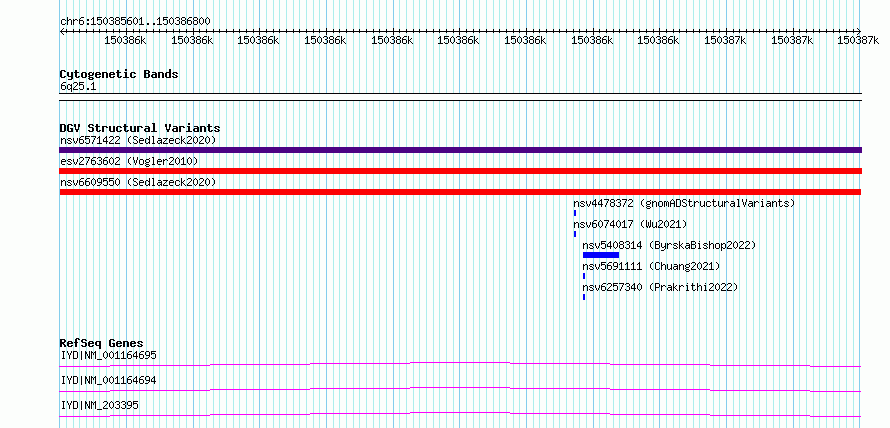Select IYD|NM_001164694 gene label
Image resolution: width=890 pixels, height=428 pixels.
108,380
